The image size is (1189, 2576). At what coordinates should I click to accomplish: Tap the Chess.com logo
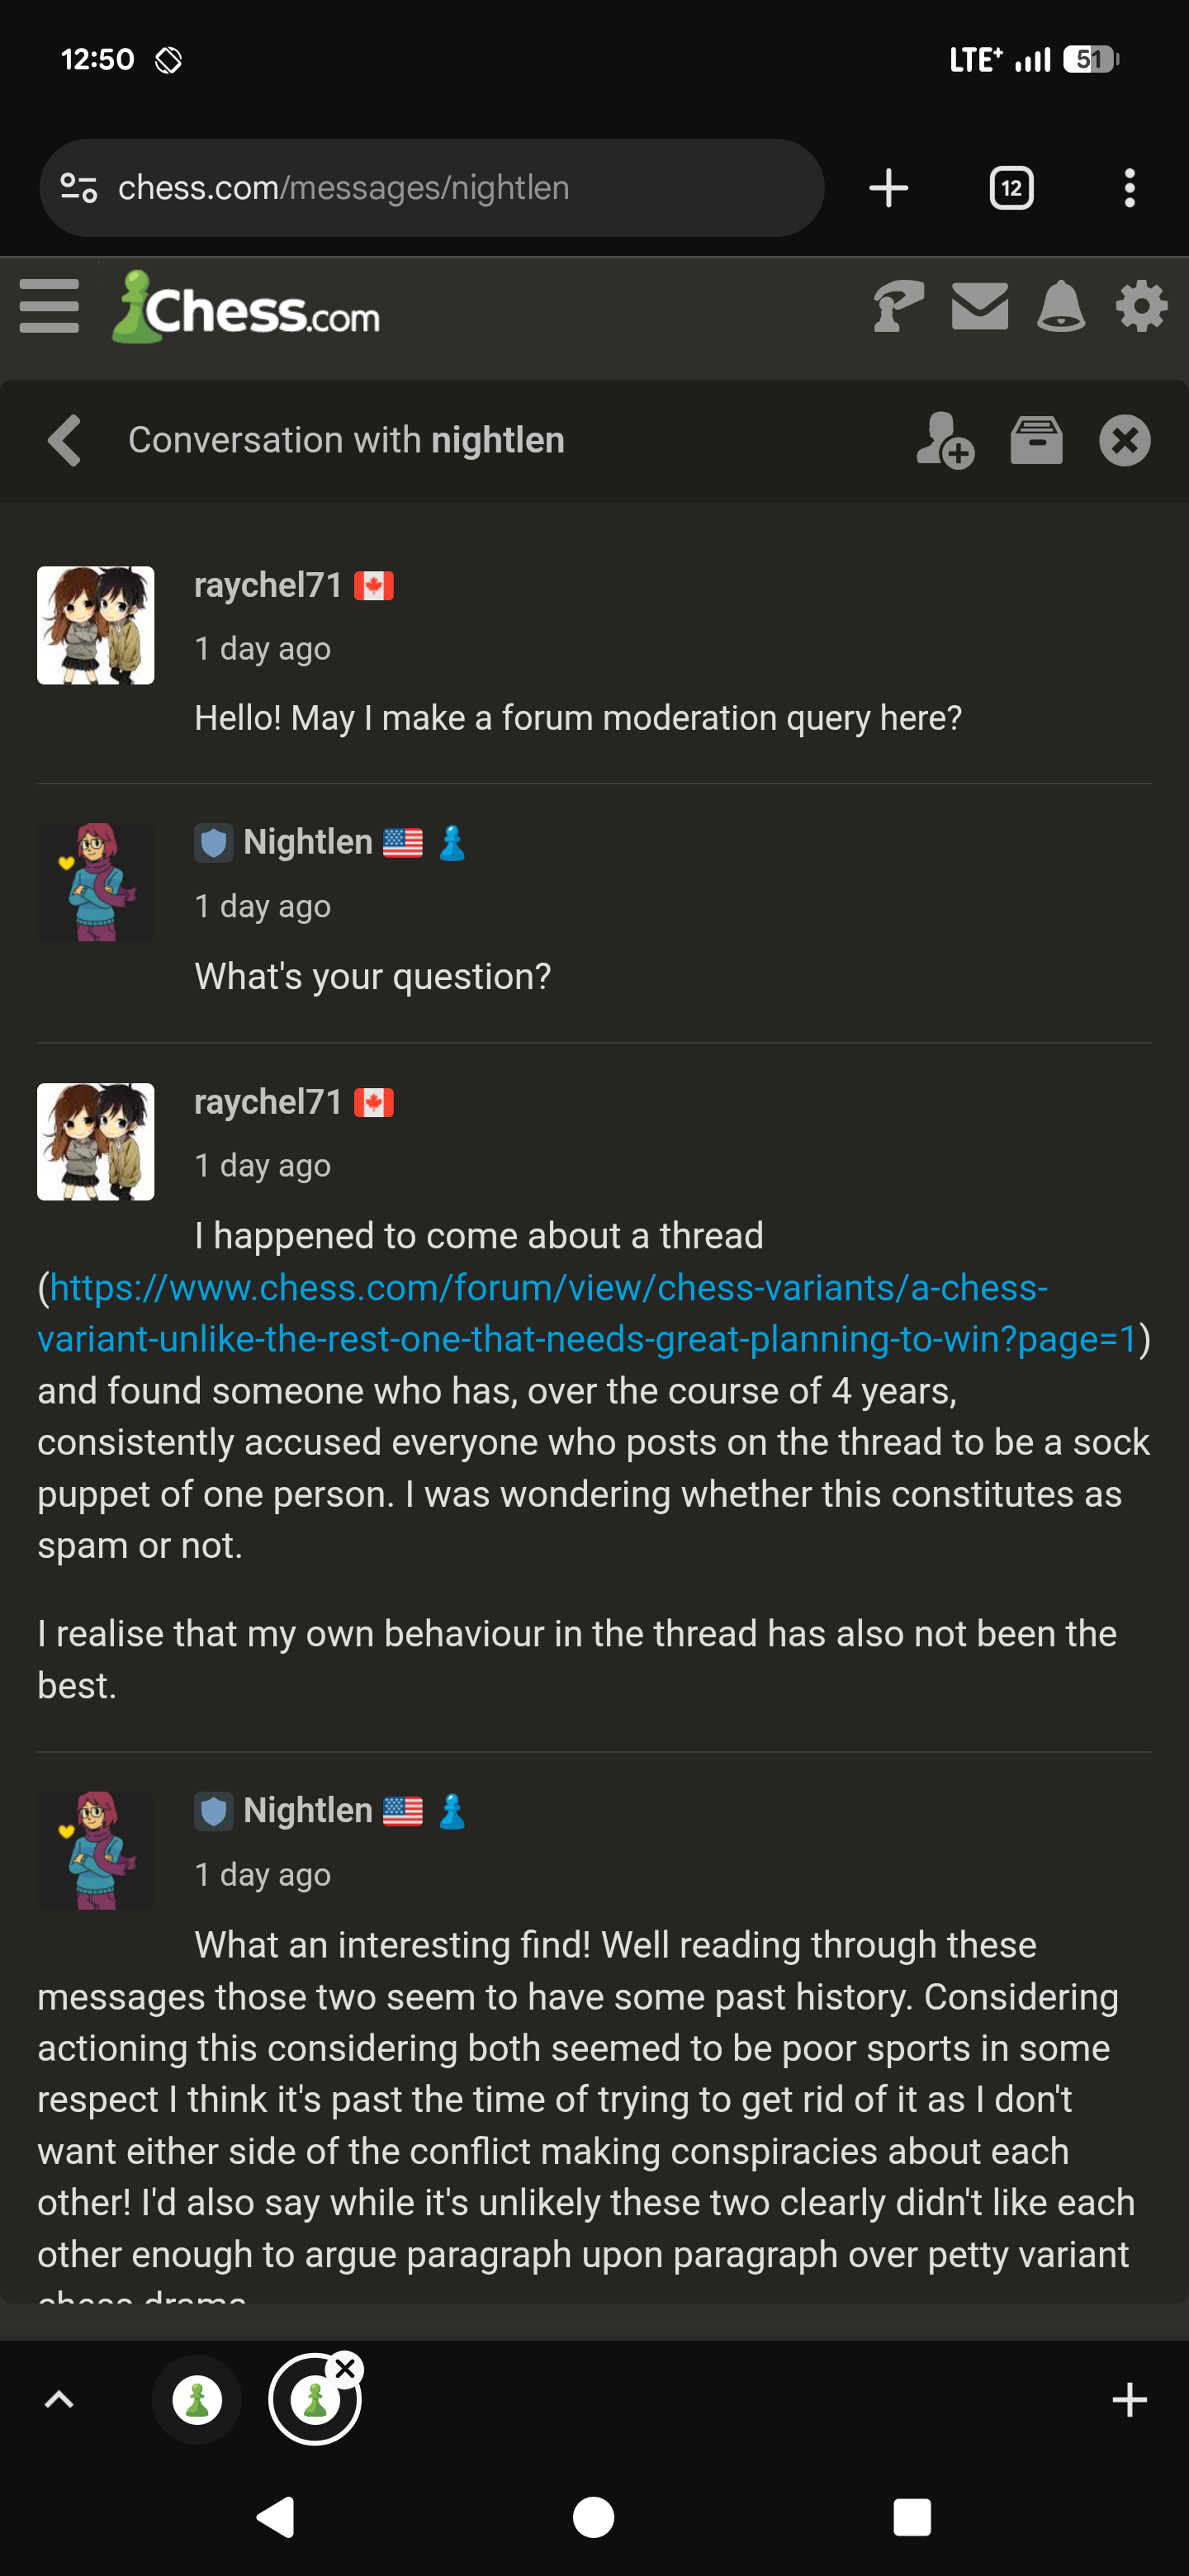pyautogui.click(x=246, y=308)
